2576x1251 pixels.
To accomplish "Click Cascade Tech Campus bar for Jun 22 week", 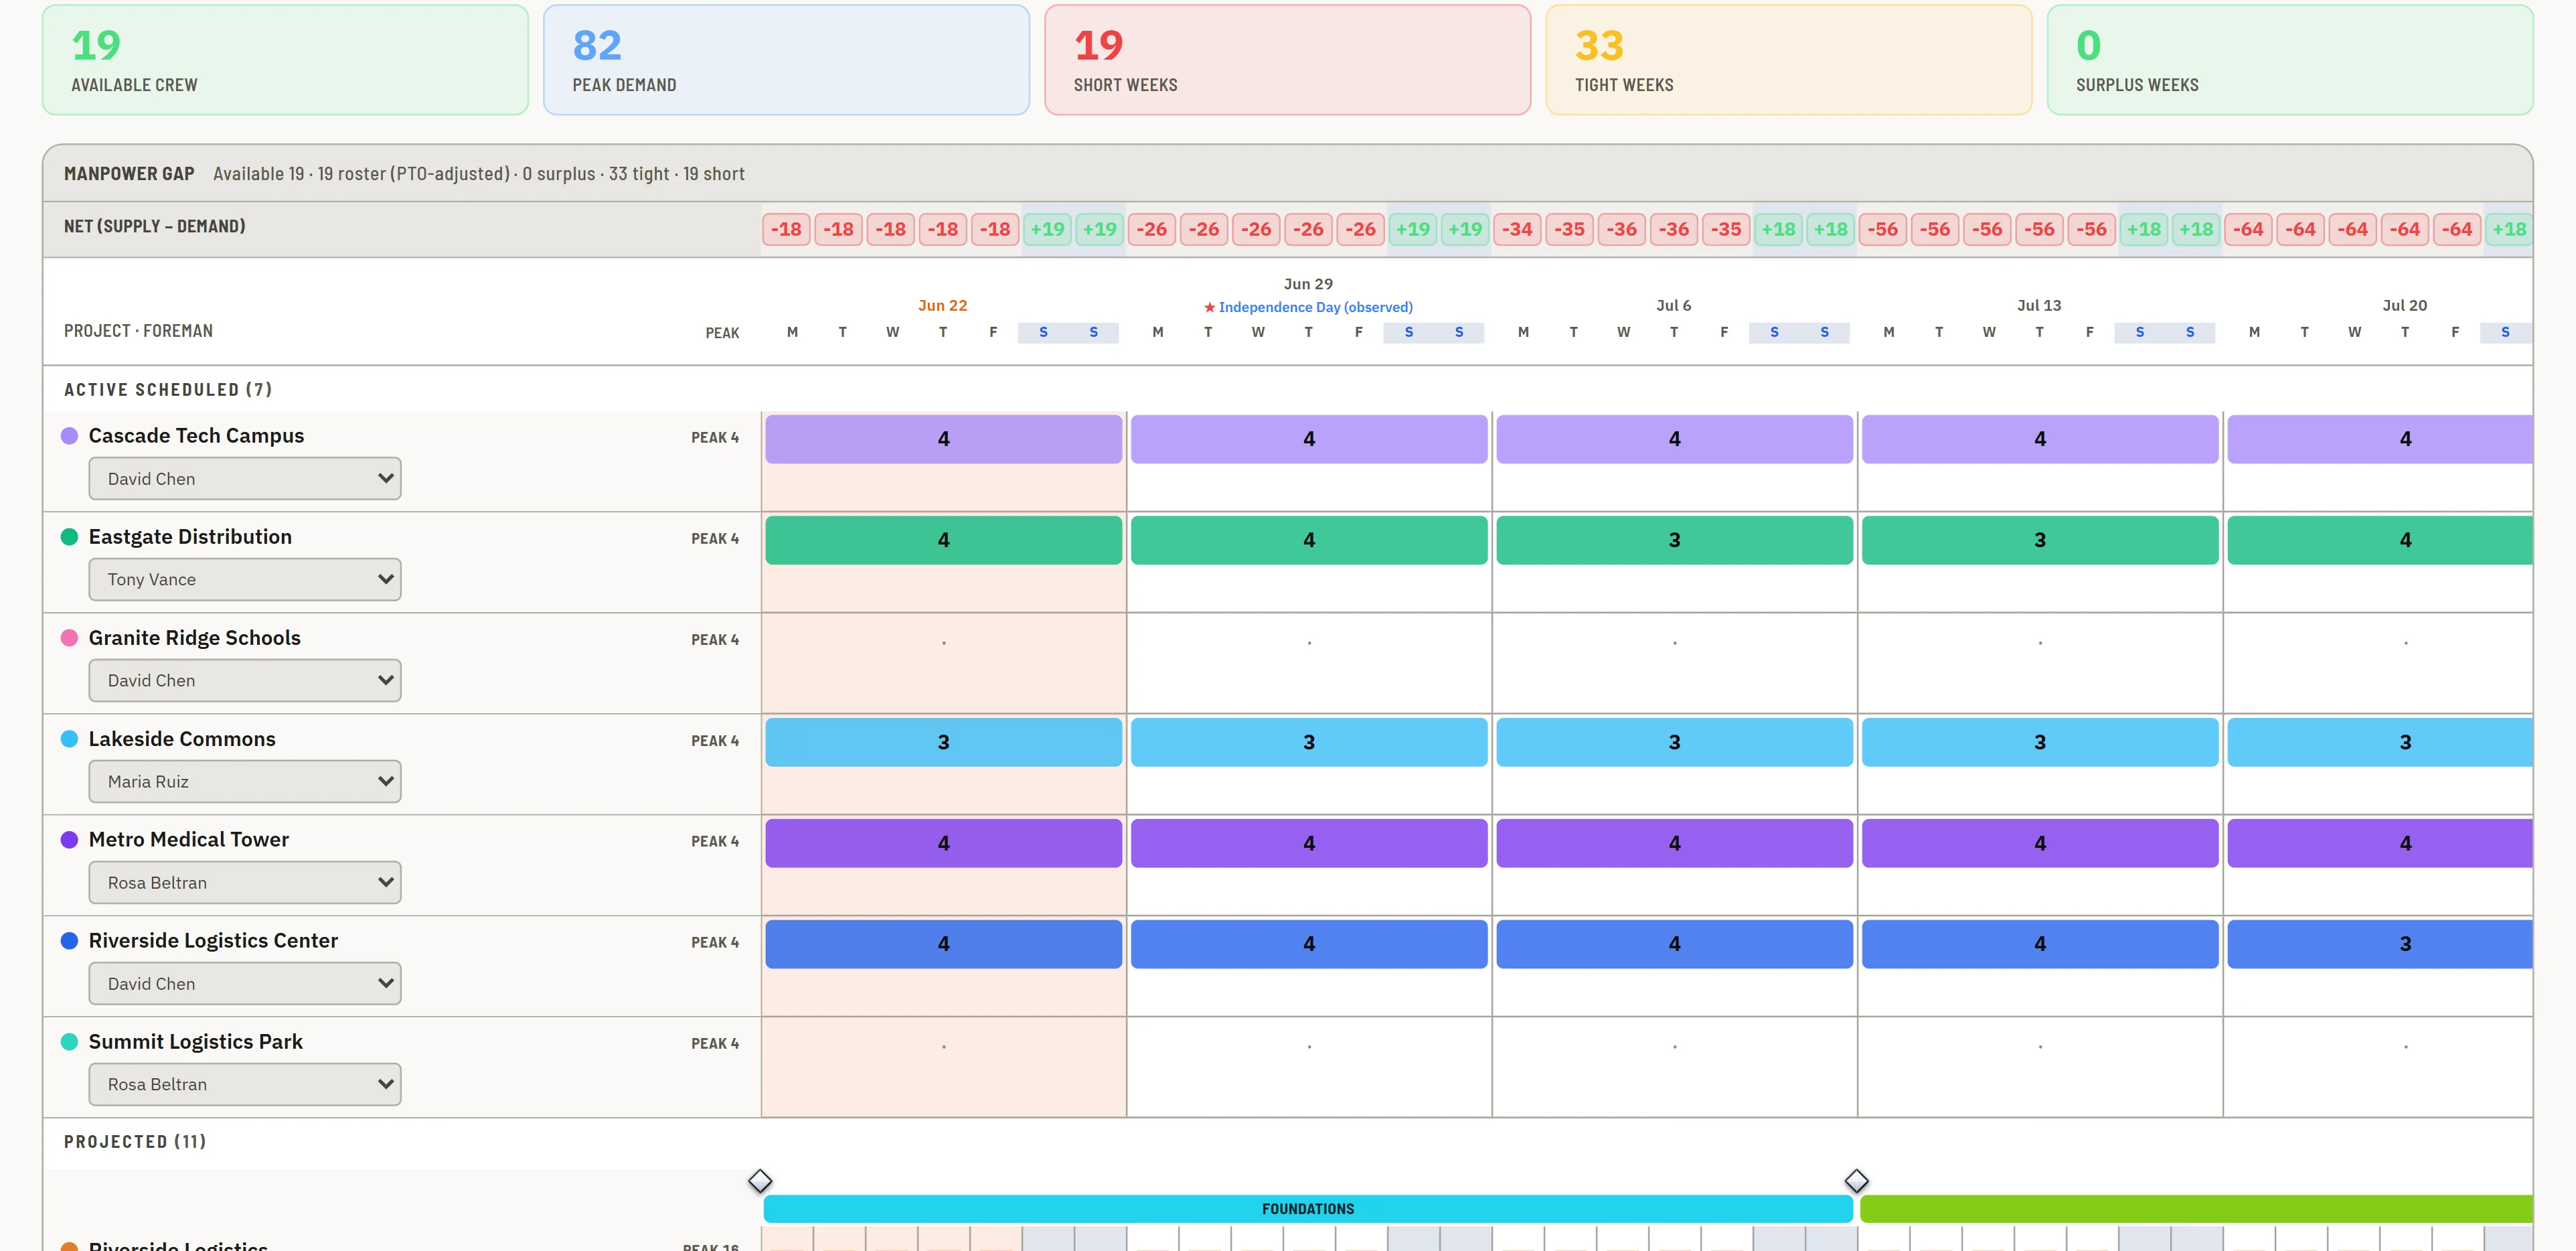I will pos(943,439).
